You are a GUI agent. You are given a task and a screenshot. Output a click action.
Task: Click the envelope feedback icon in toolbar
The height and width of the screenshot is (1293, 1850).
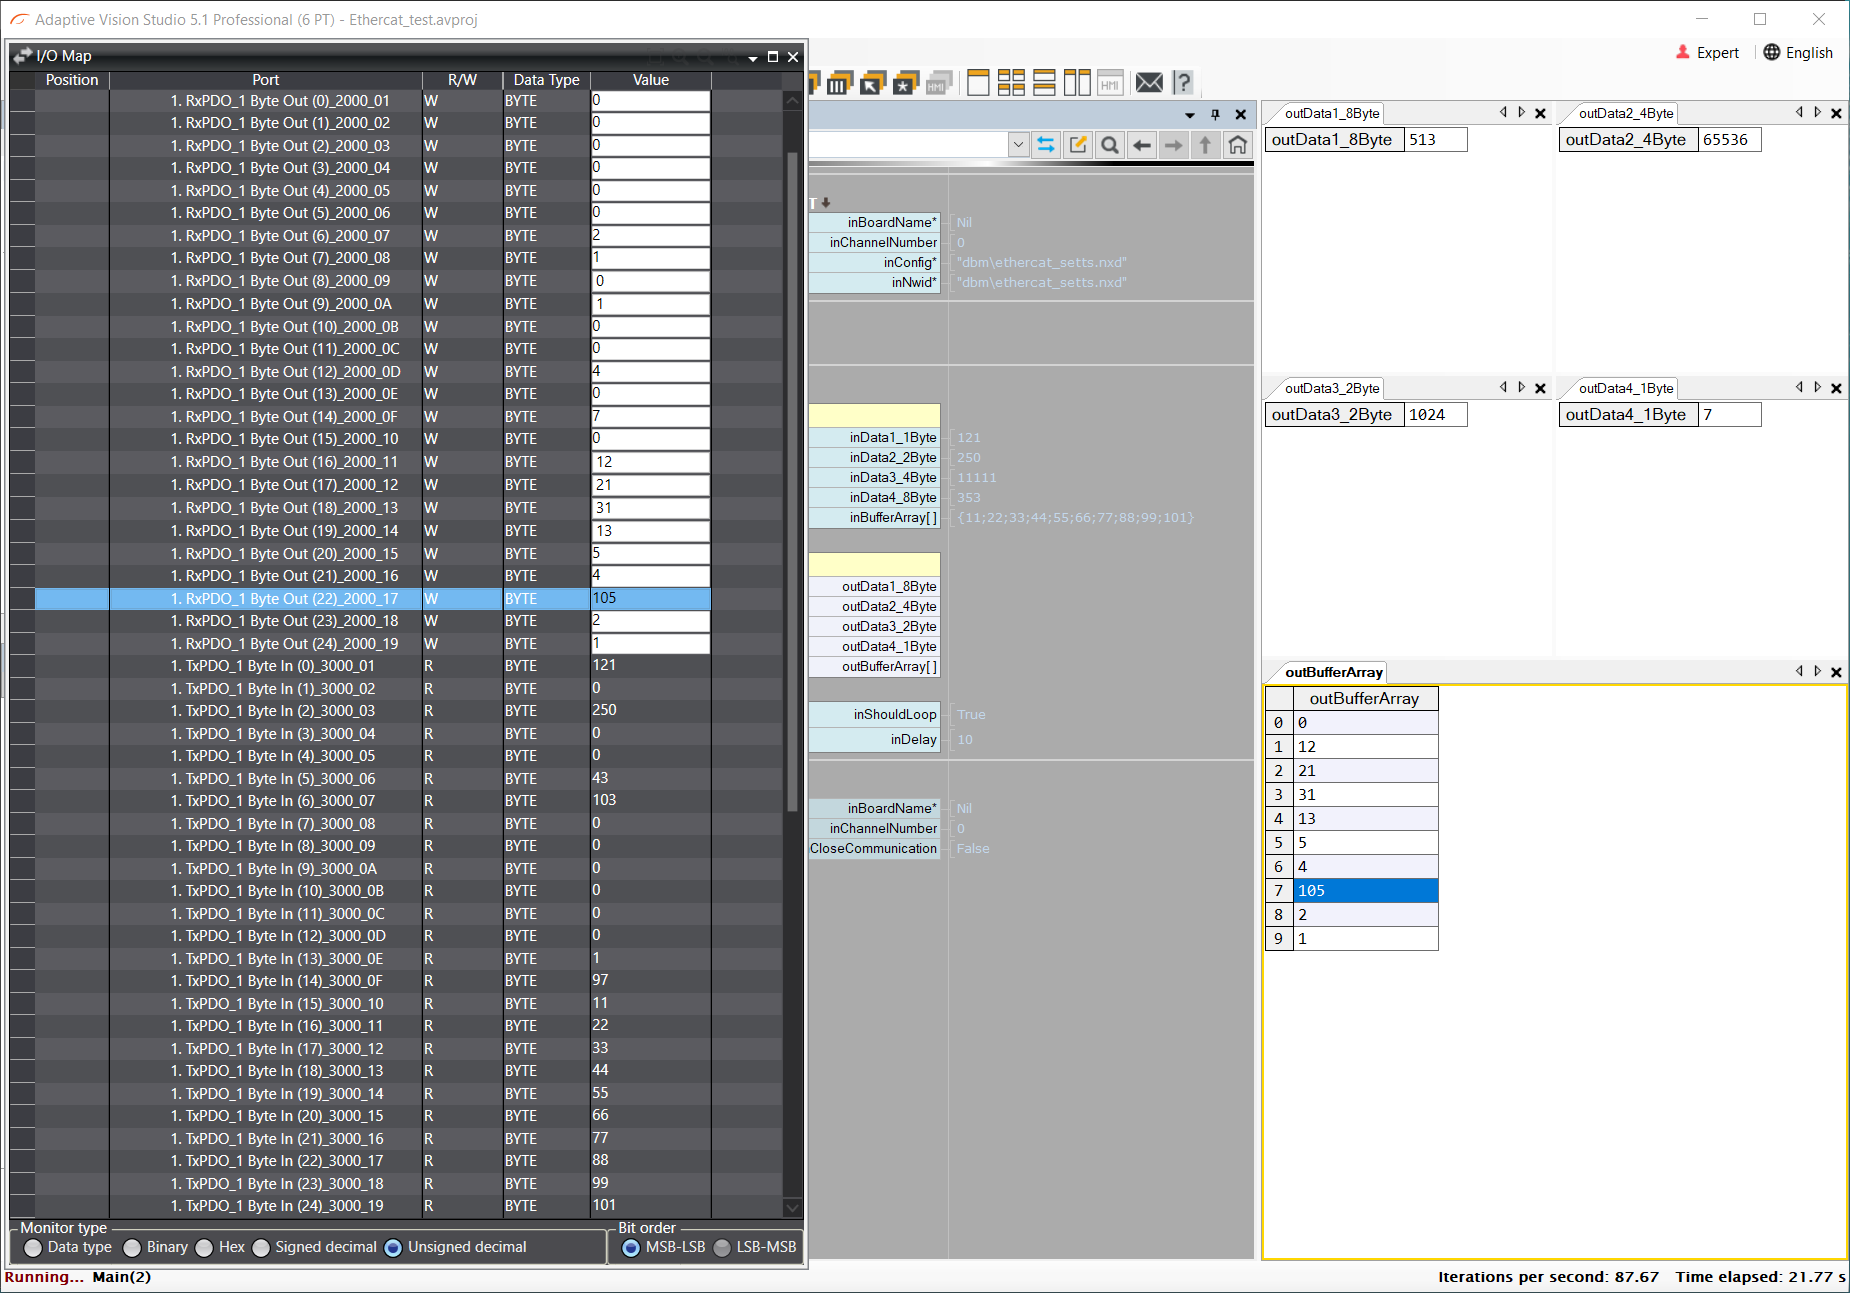coord(1149,83)
